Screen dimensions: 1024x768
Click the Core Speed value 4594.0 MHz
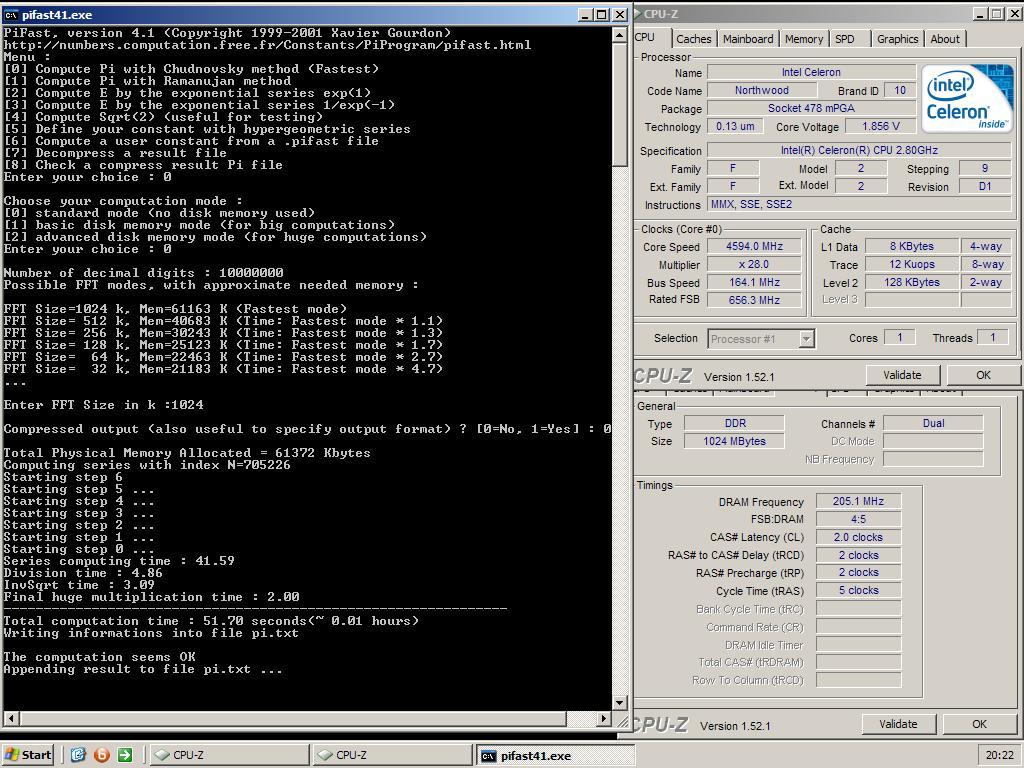click(754, 246)
